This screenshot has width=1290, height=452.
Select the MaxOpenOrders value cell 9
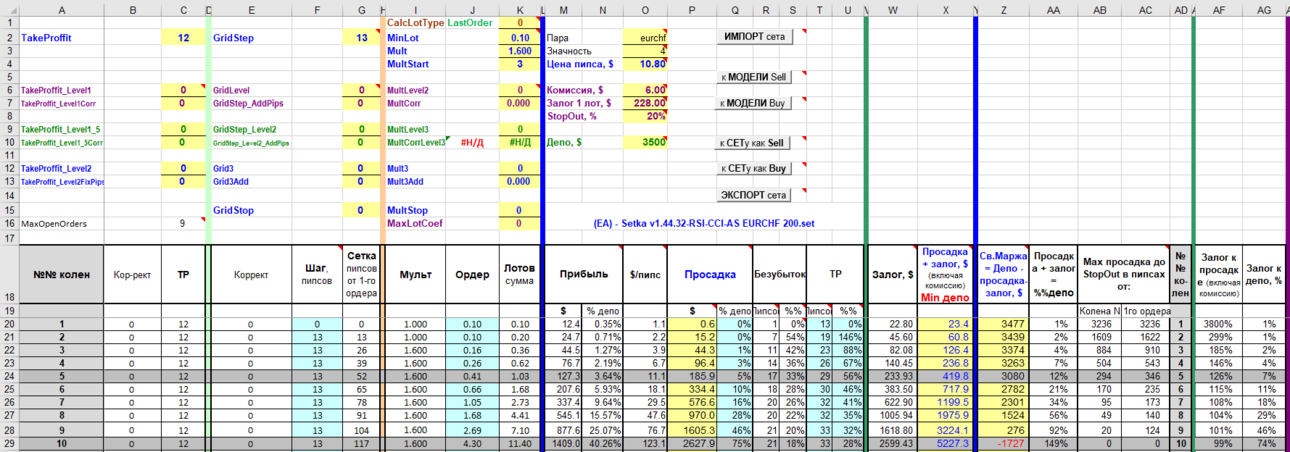183,224
